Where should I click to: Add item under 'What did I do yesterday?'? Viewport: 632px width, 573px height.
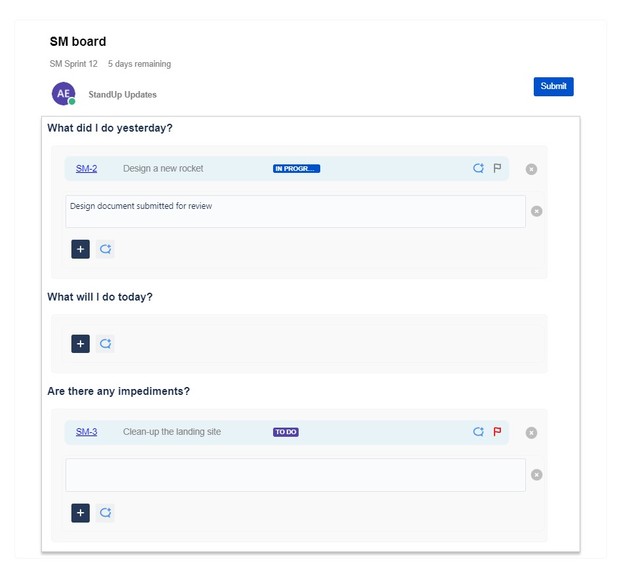click(x=81, y=249)
